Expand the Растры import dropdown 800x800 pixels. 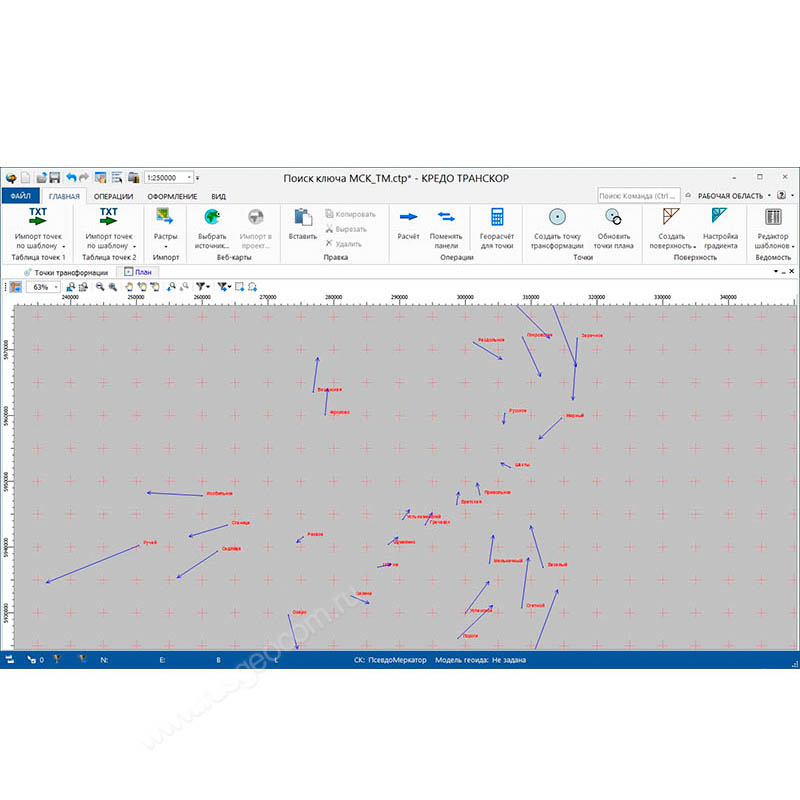[165, 246]
